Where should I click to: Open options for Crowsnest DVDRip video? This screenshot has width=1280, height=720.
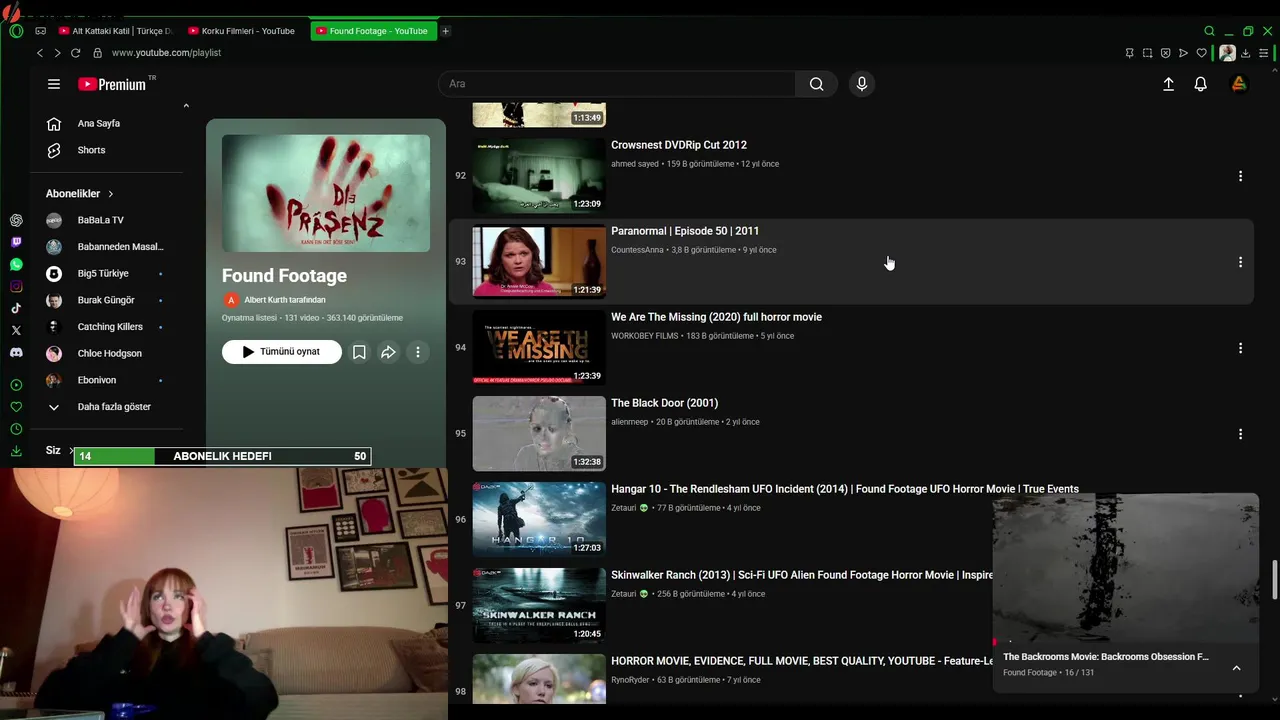tap(1240, 176)
